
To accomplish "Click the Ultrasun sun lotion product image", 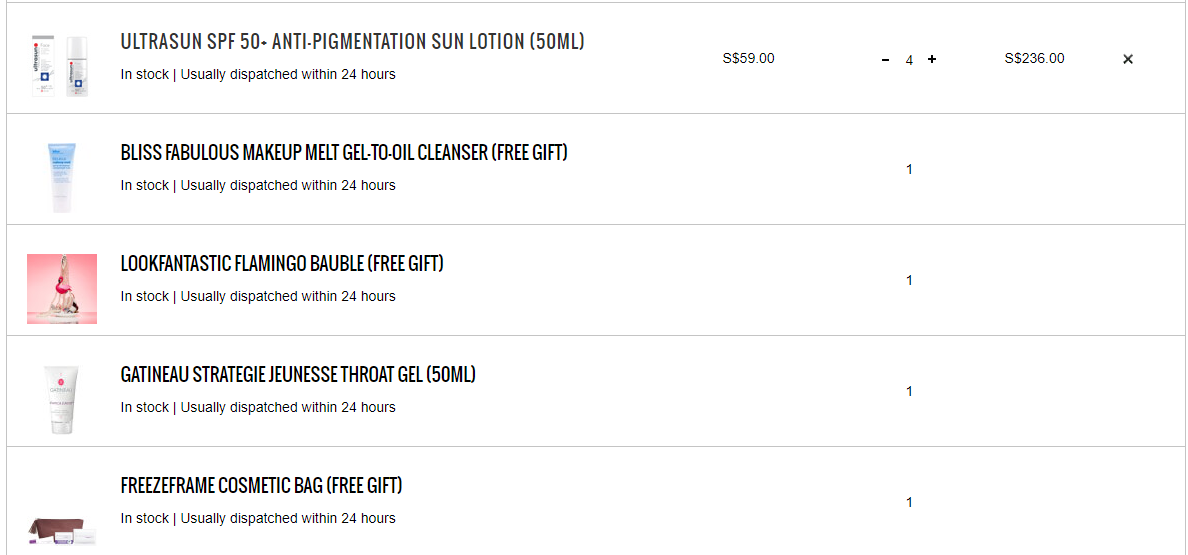I will coord(62,66).
